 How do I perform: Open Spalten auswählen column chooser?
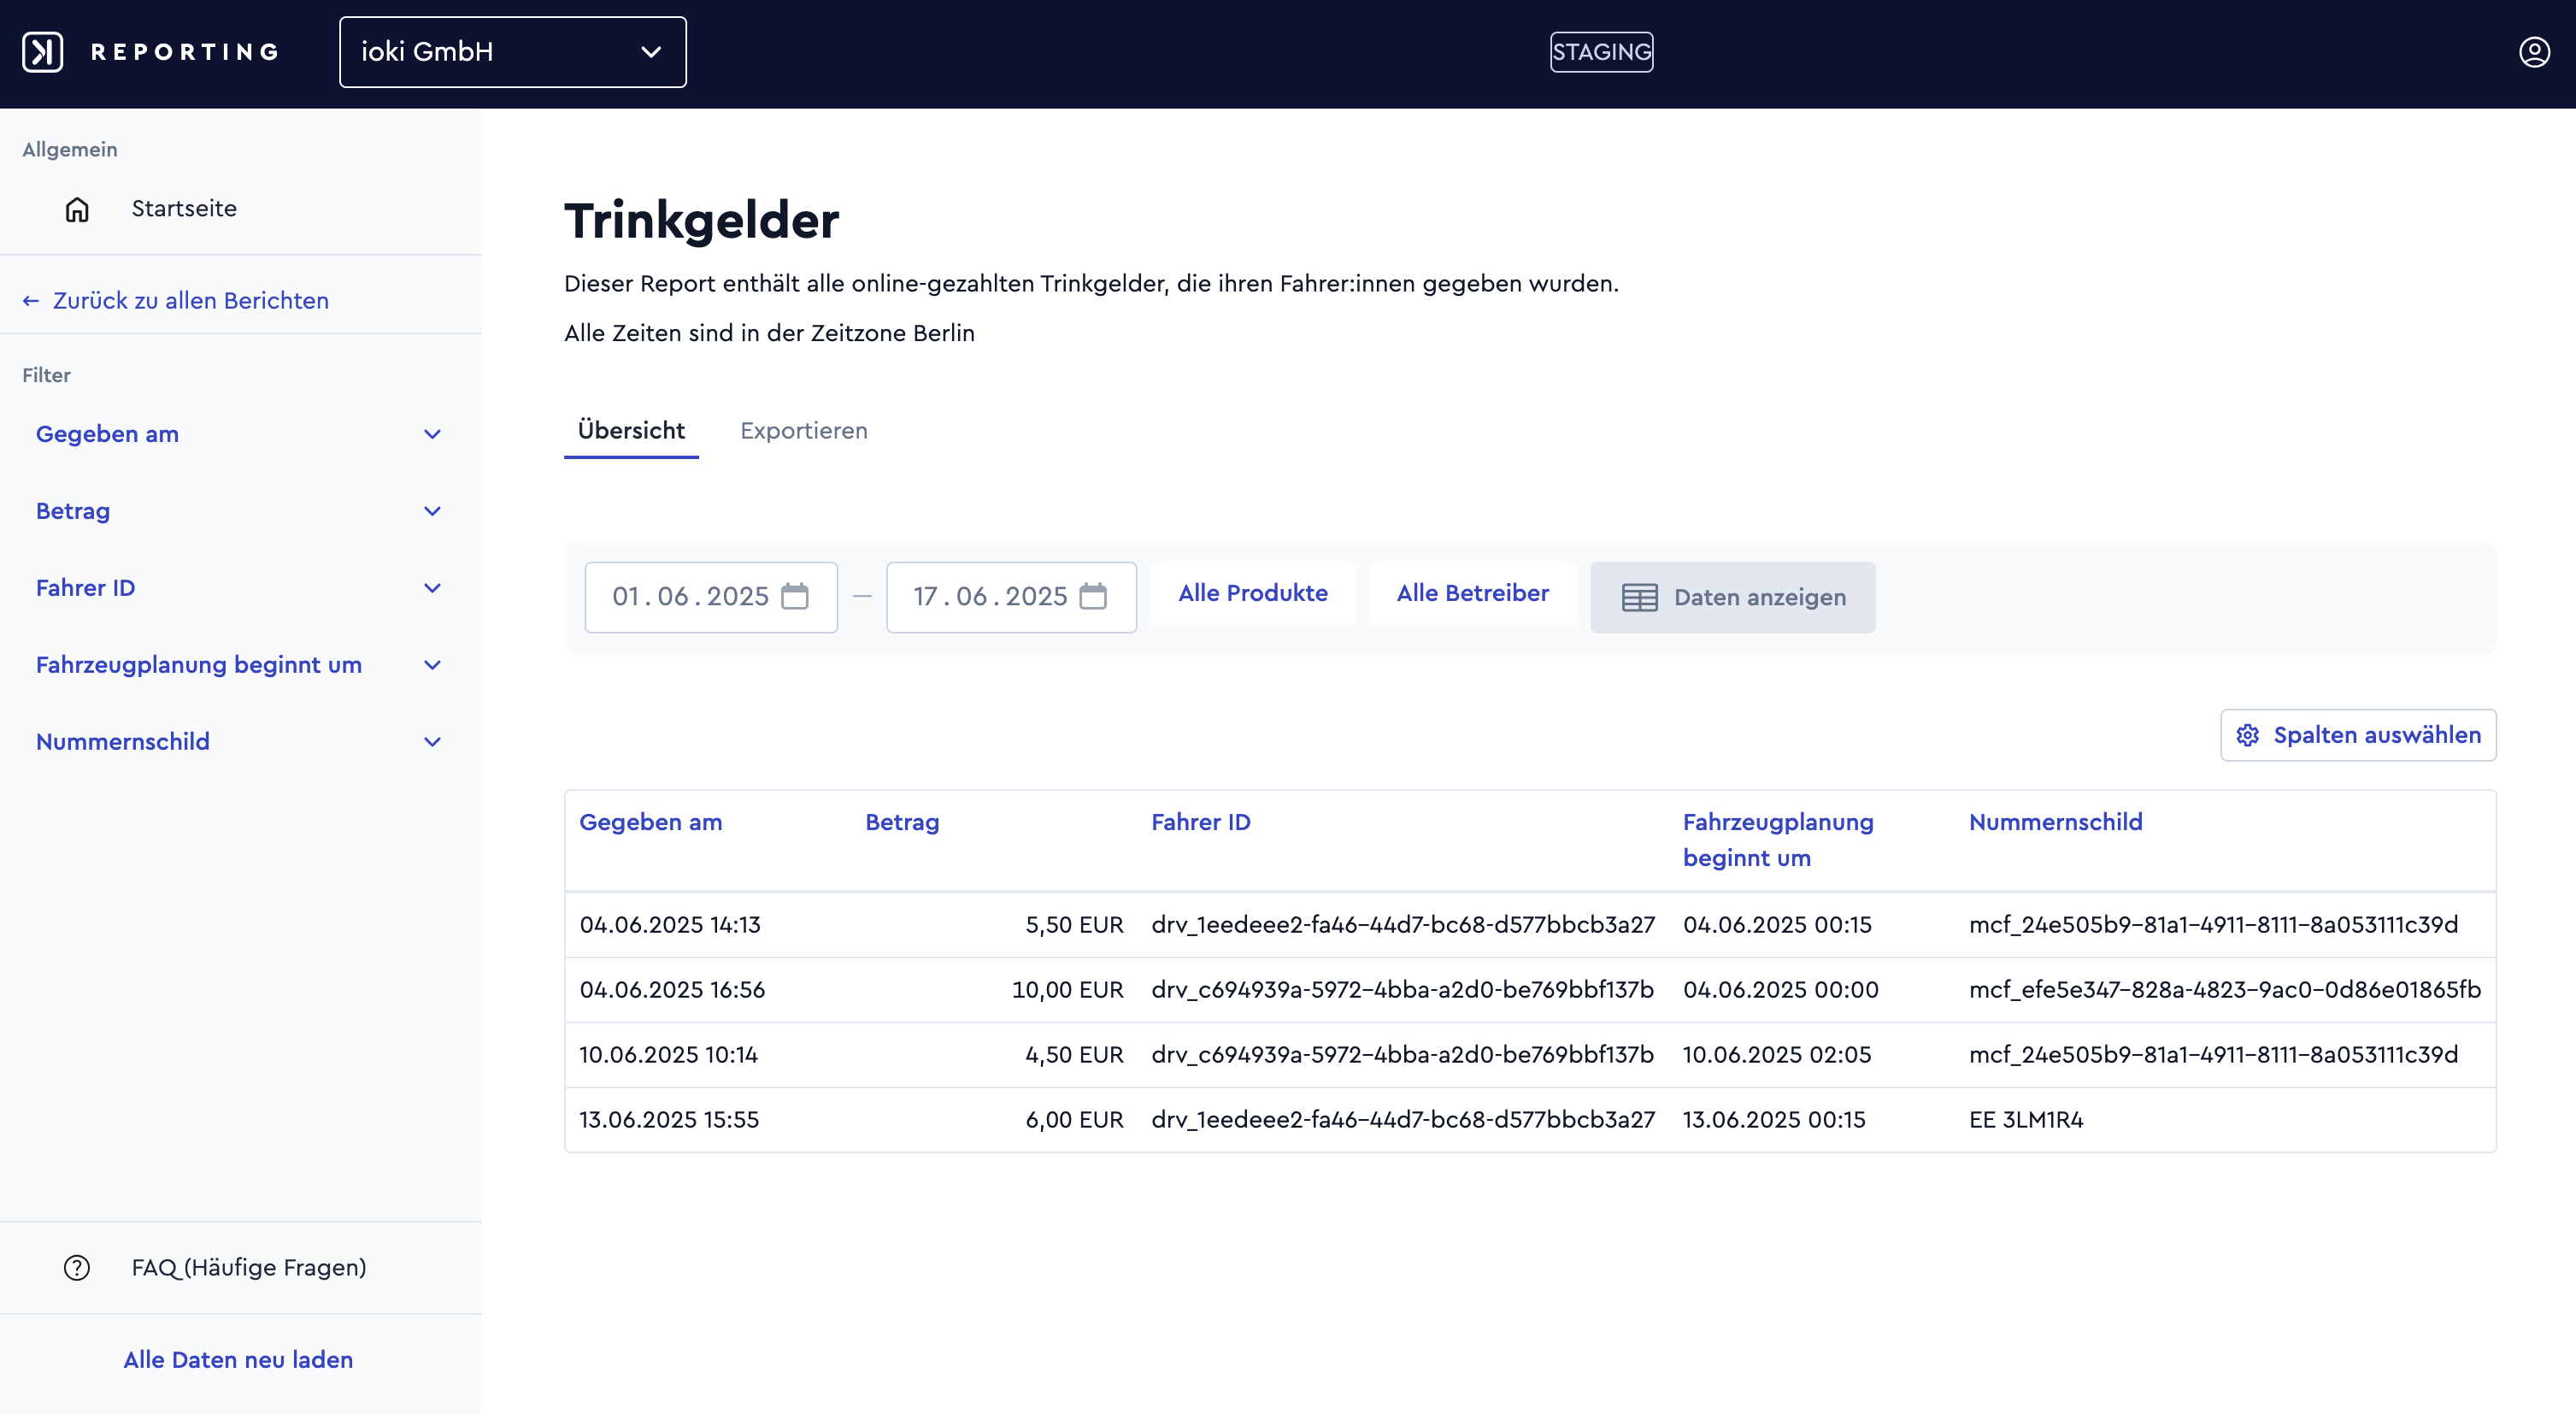coord(2358,735)
